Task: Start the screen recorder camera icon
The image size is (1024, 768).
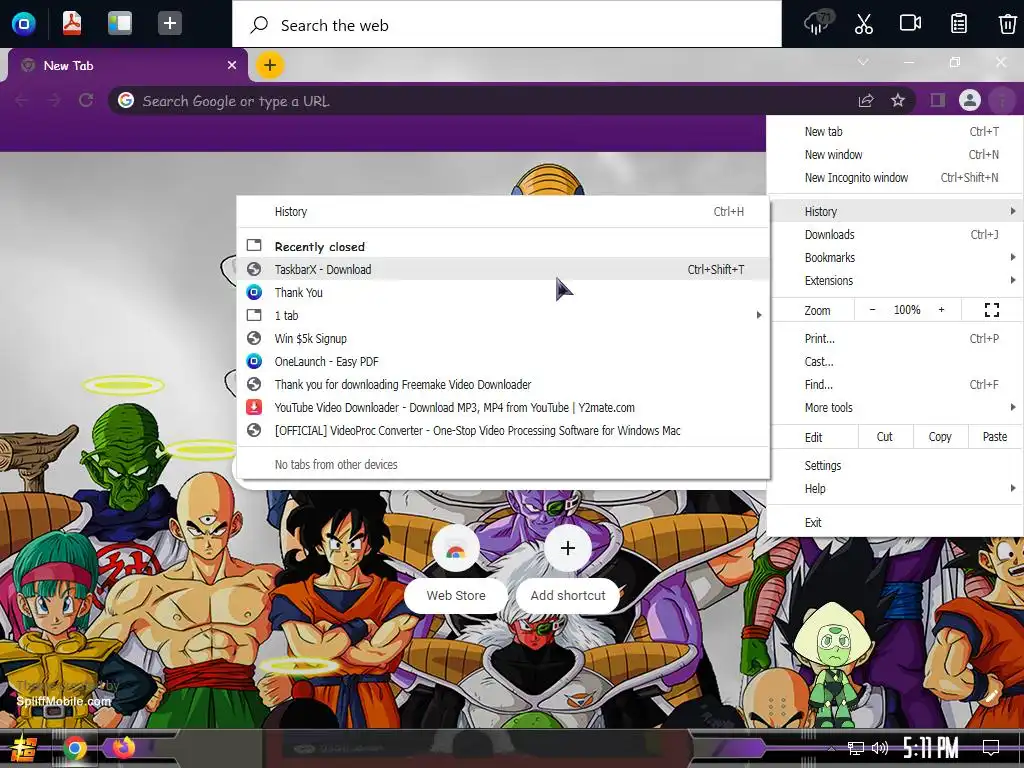Action: (x=910, y=24)
